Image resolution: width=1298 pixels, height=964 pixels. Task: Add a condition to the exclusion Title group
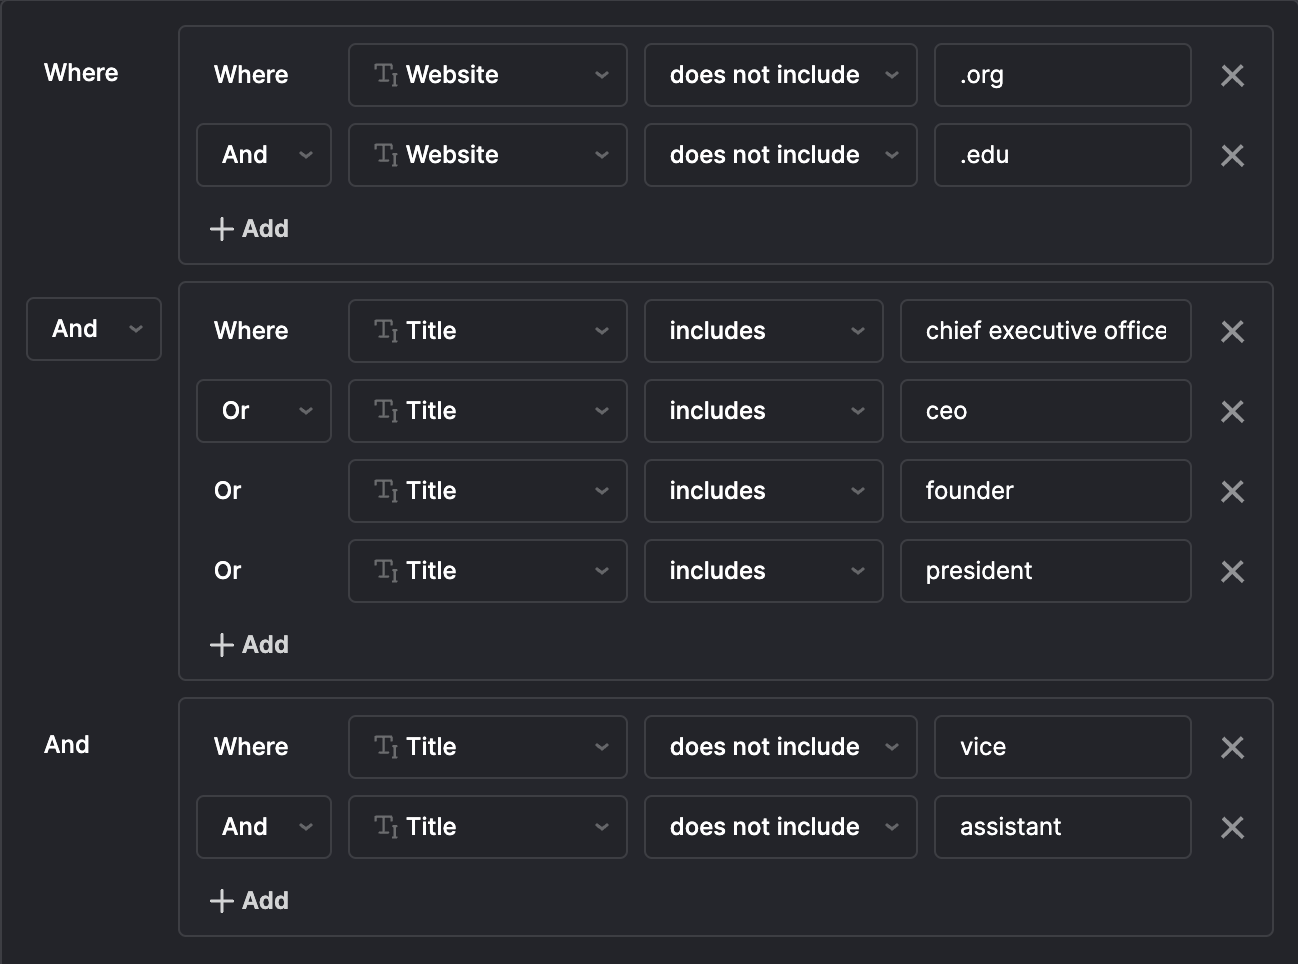pyautogui.click(x=250, y=901)
